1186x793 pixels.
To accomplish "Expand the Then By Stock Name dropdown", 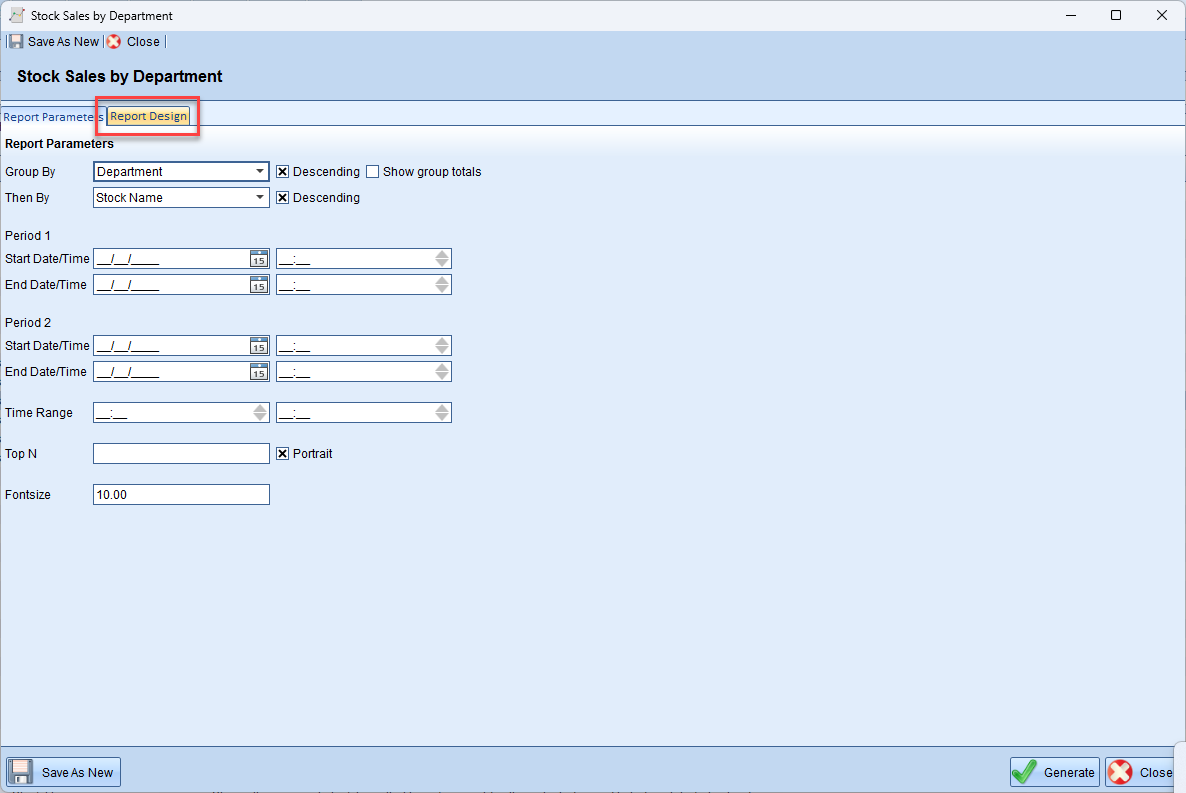I will pos(260,198).
